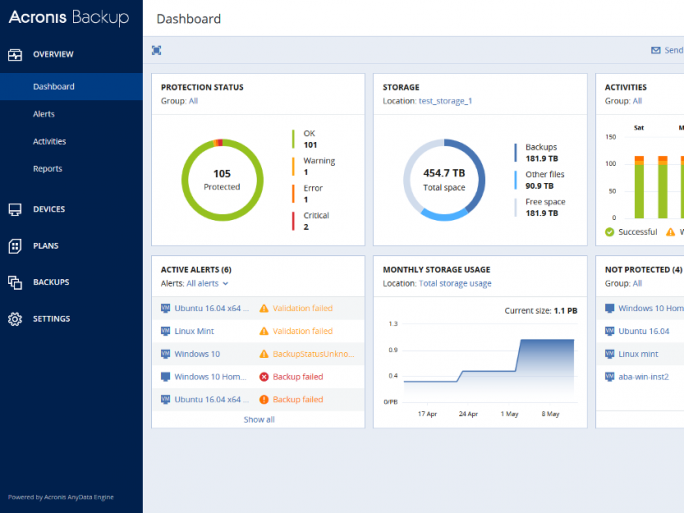Click the Critical 2 legend entry
This screenshot has width=684, height=513.
pos(311,221)
